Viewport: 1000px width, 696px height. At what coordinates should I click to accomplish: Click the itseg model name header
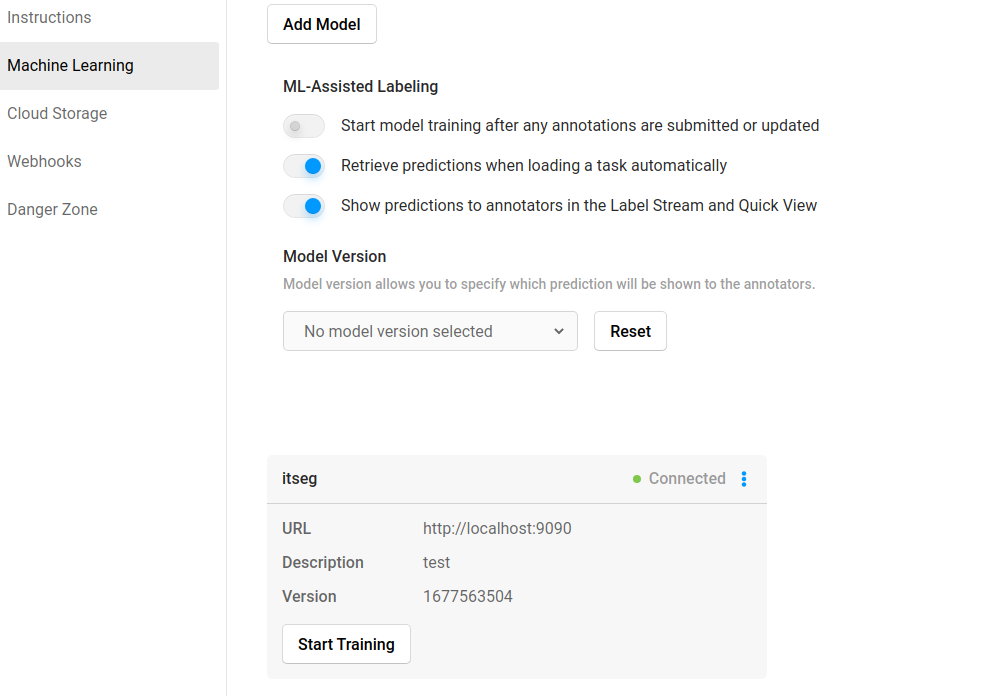coord(299,478)
